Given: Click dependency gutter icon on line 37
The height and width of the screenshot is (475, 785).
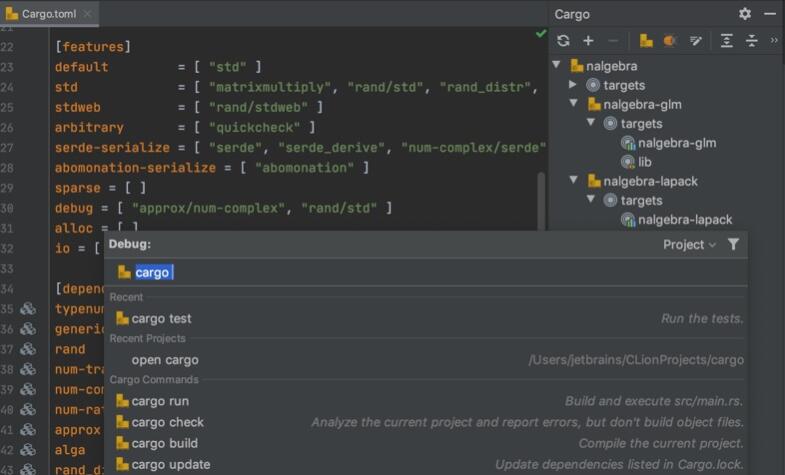Looking at the screenshot, I should click(28, 349).
